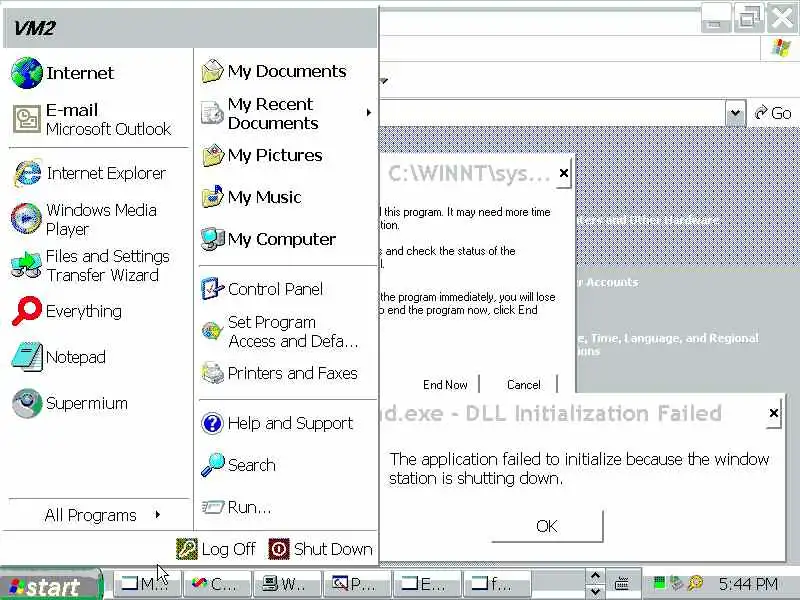The width and height of the screenshot is (800, 600).
Task: Launch E-mail Microsoft Outlook icon
Action: coord(27,119)
